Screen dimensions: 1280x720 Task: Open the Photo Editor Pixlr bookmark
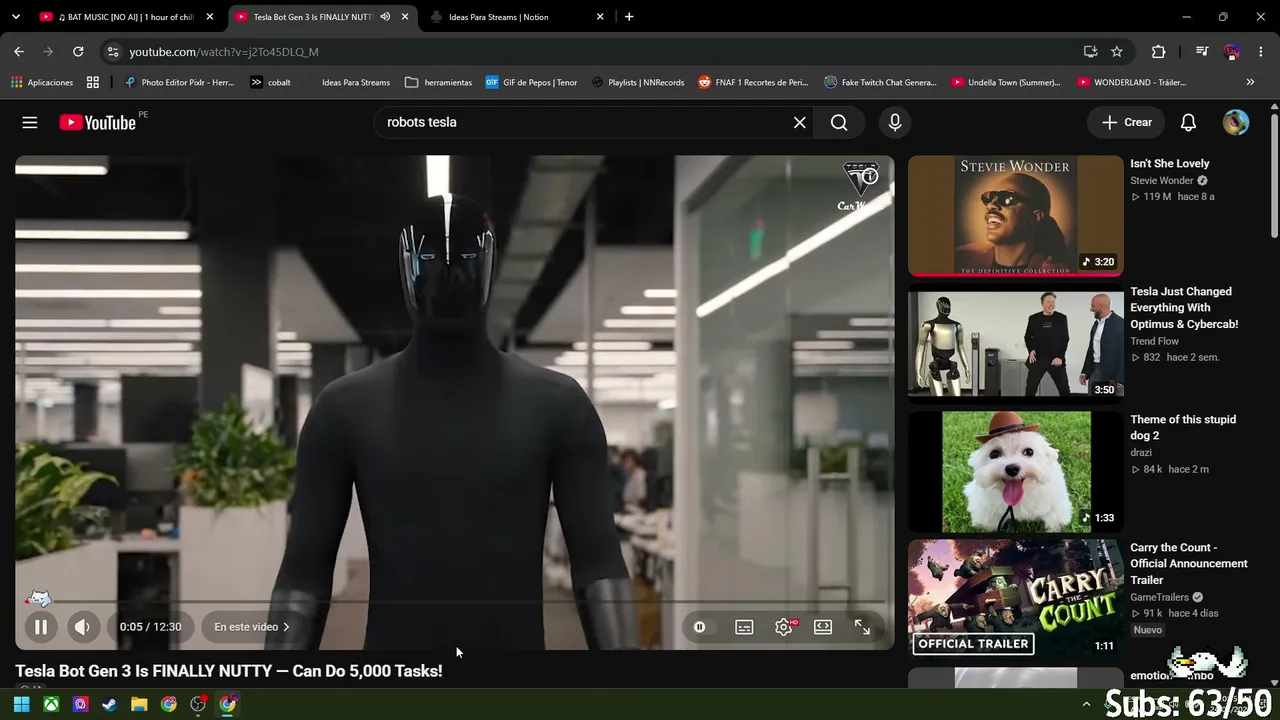click(x=179, y=82)
